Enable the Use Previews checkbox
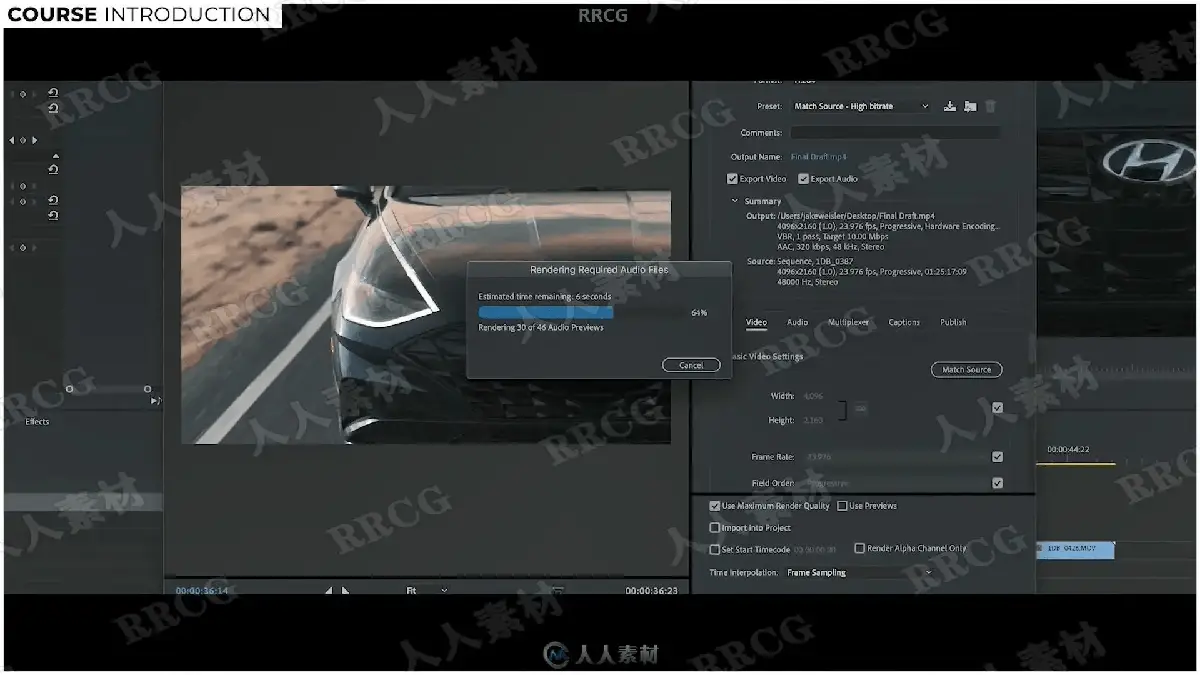The image size is (1200, 675). [842, 506]
